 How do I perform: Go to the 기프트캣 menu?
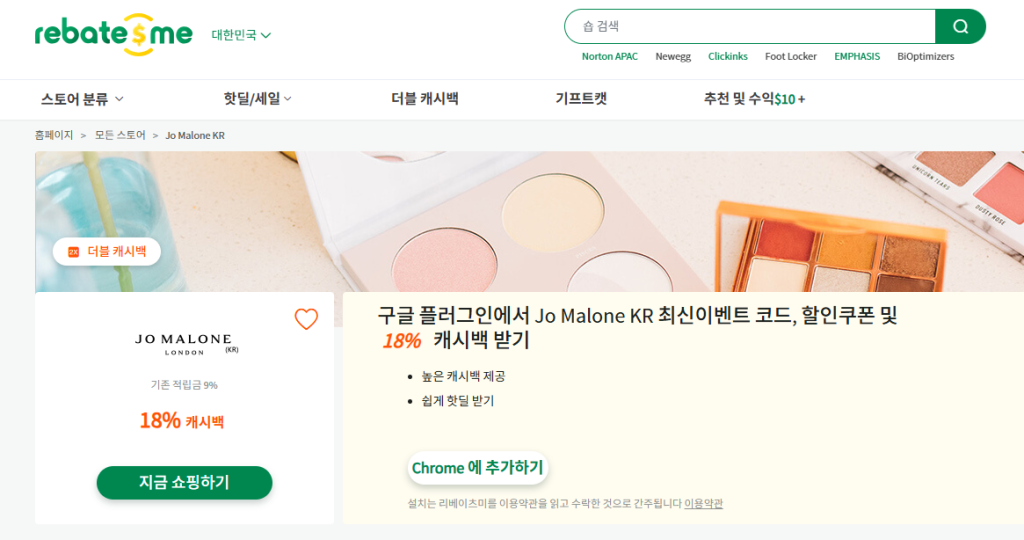click(581, 99)
